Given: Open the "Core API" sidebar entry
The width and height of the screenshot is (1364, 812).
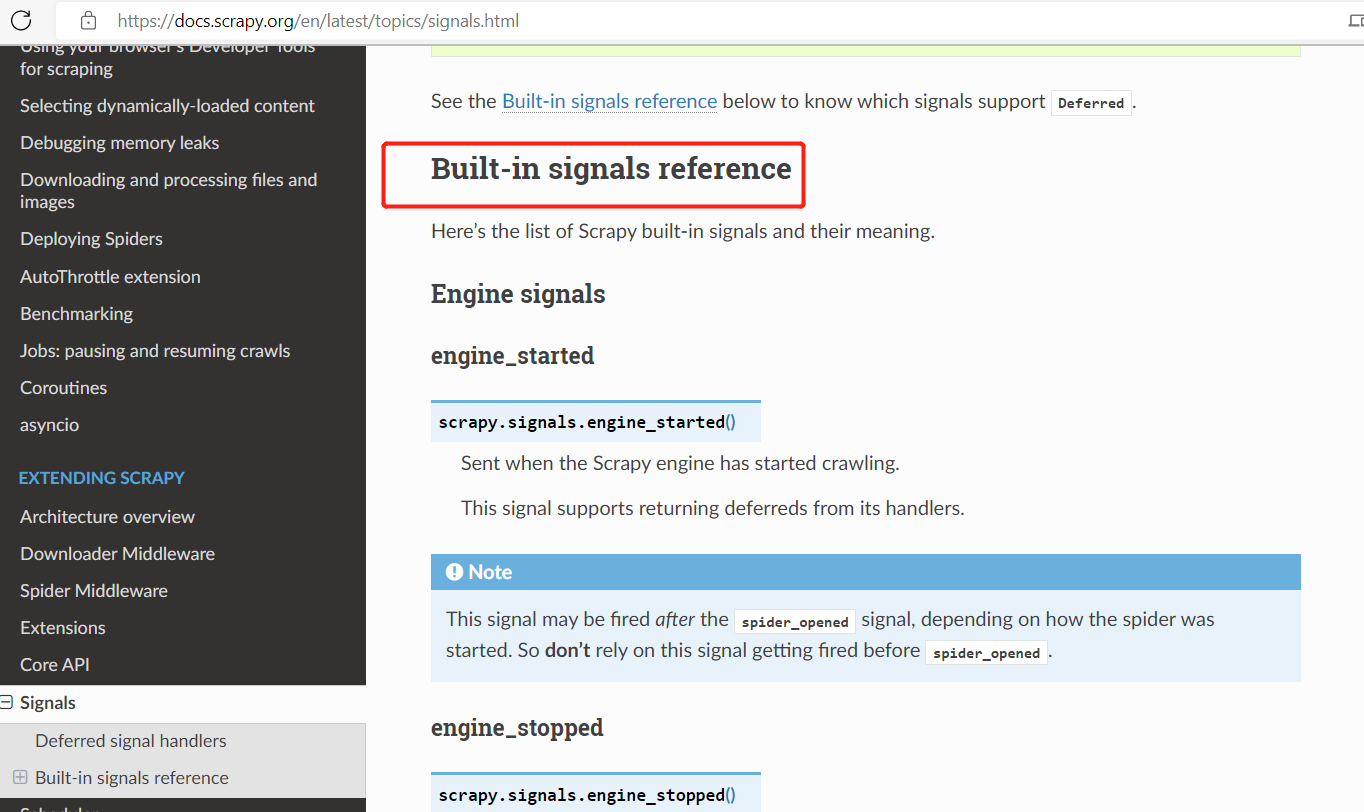Looking at the screenshot, I should (55, 664).
